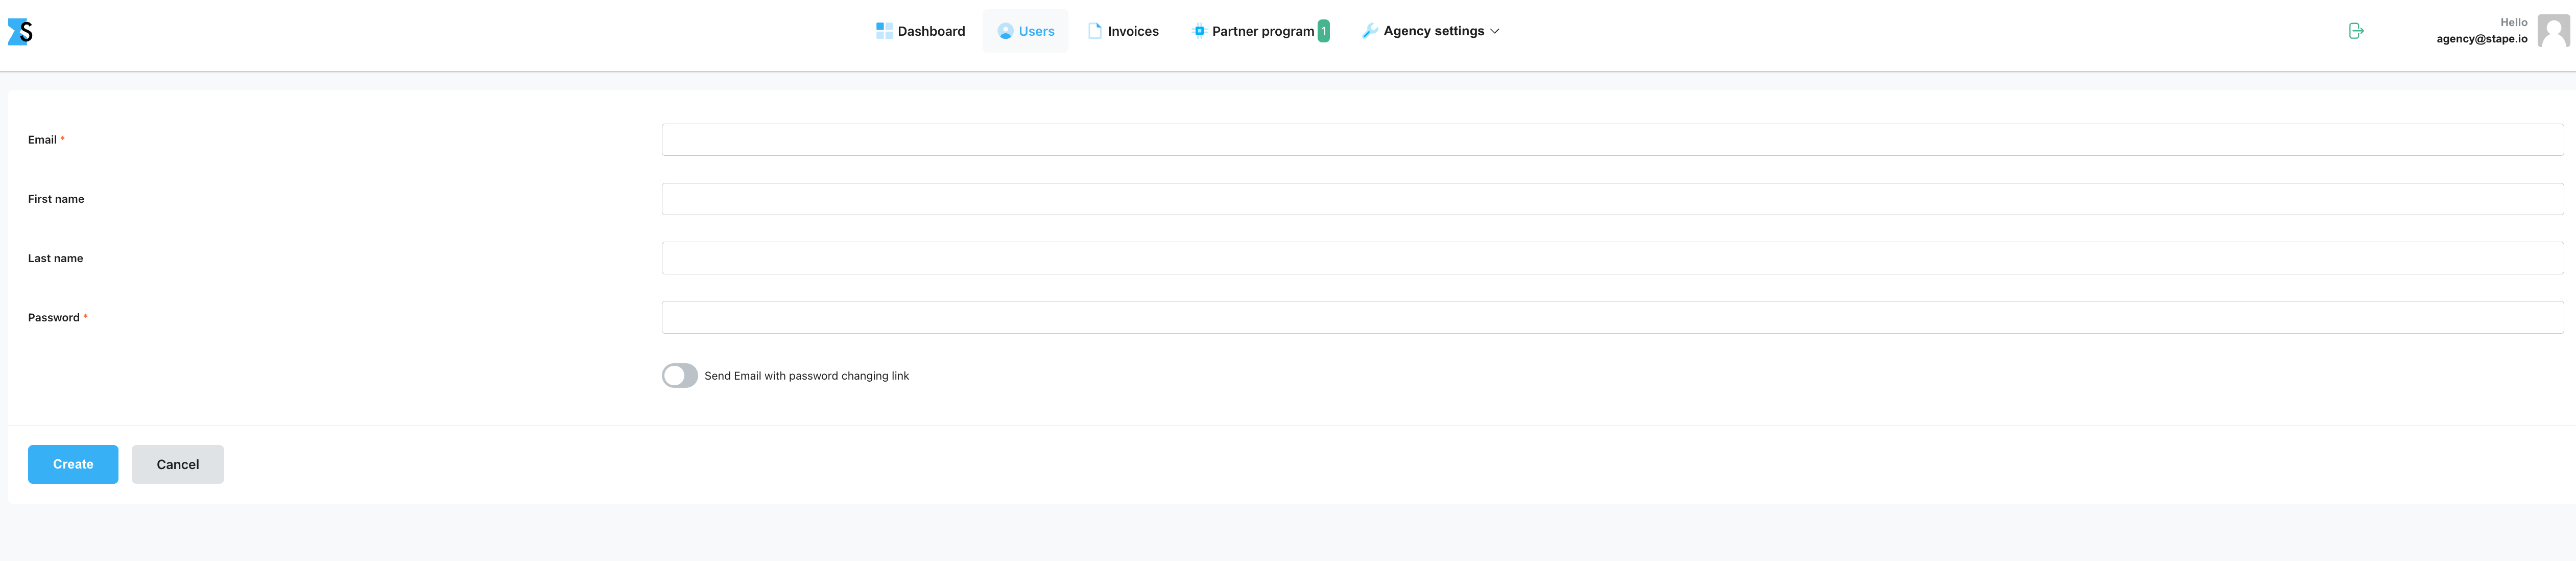Click the Cancel button
Screen dimensions: 2576x561
[x=178, y=464]
